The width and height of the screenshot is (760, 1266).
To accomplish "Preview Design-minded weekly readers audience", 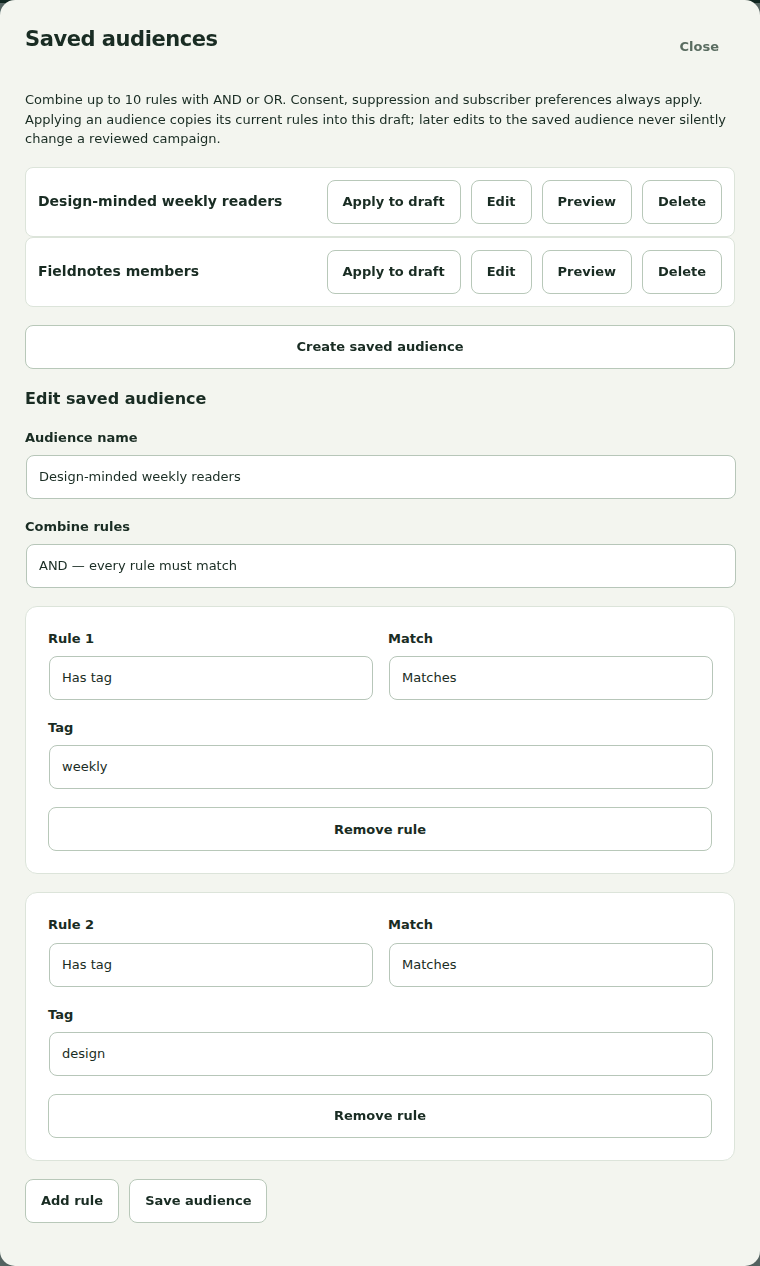I will [x=587, y=202].
